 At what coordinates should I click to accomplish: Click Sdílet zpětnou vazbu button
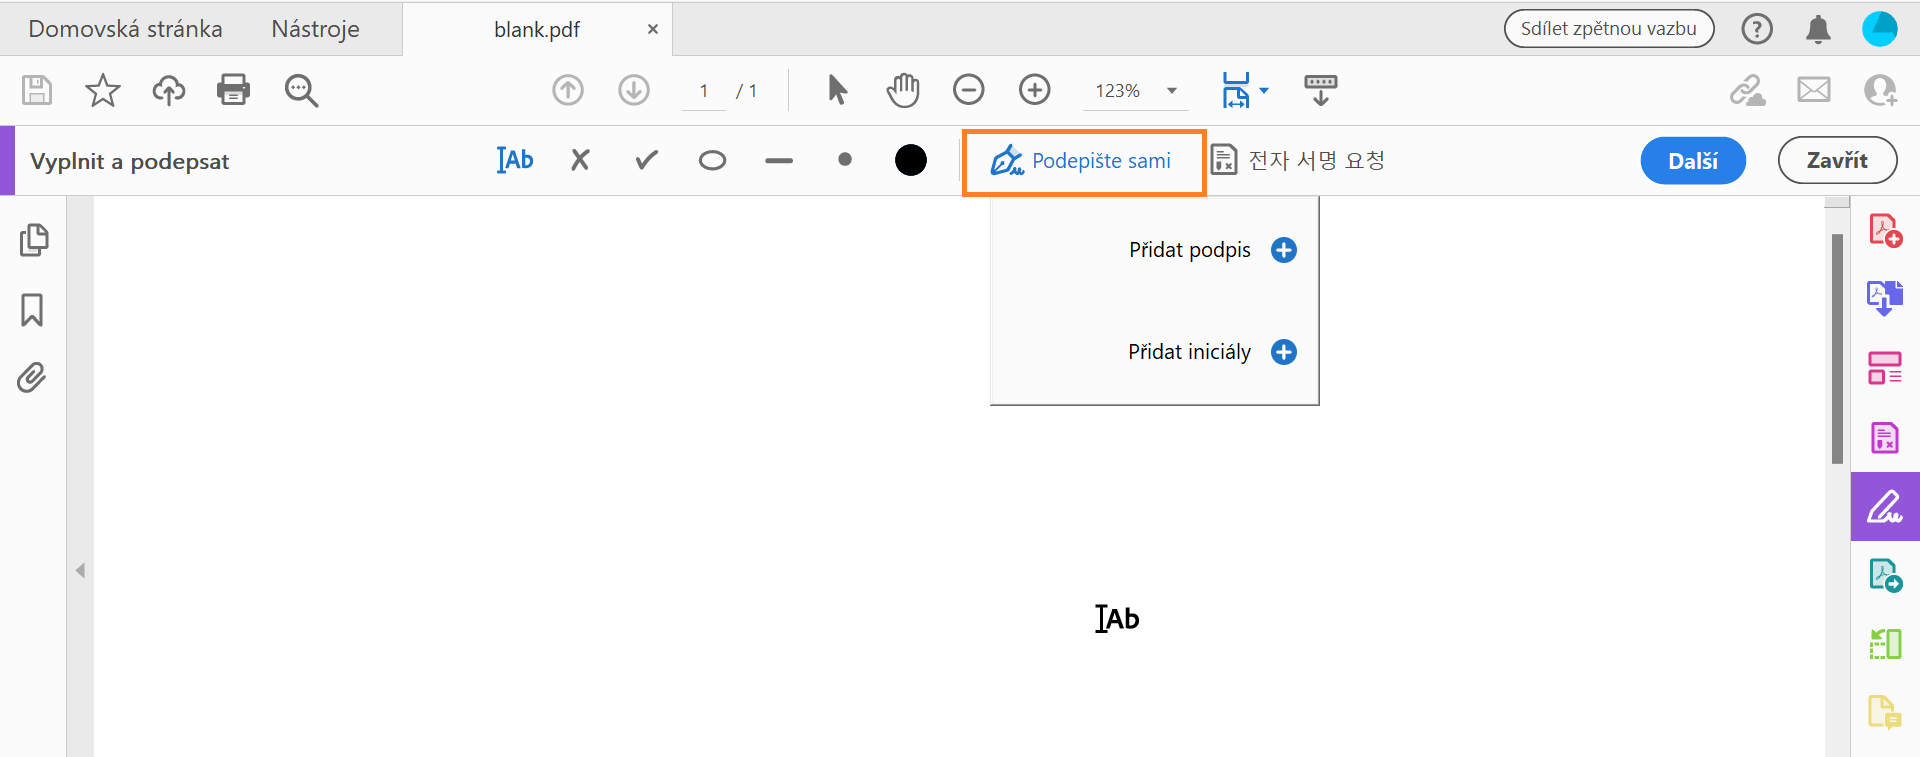click(1609, 29)
